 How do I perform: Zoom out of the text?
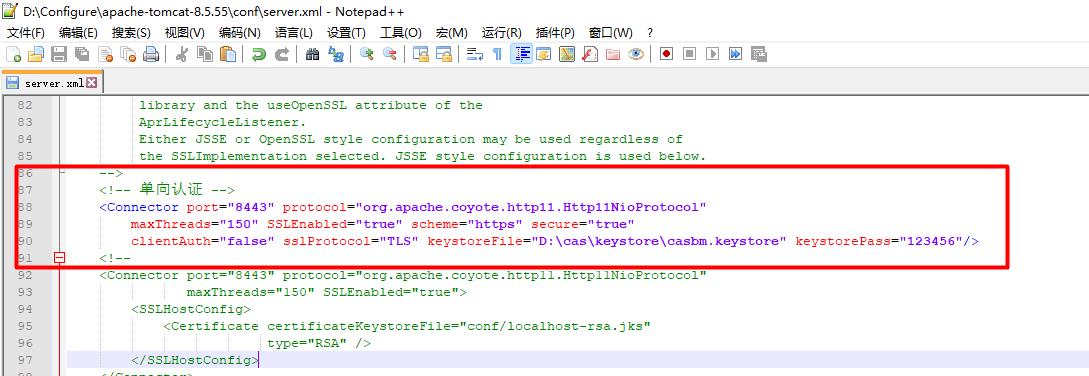click(390, 54)
